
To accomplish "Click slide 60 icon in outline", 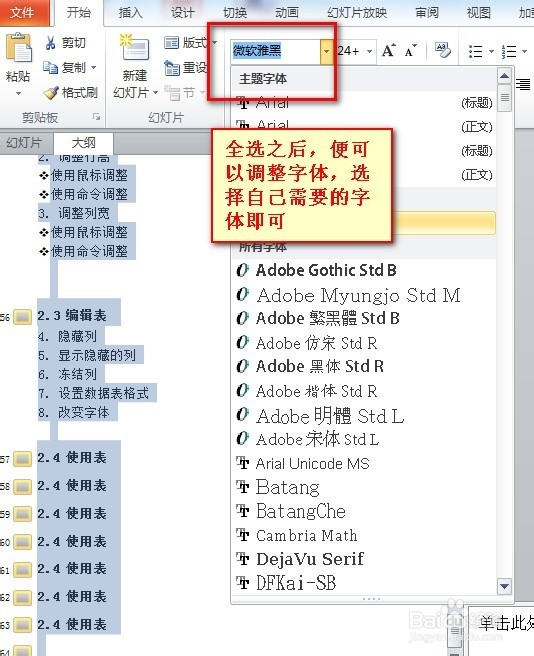I will pyautogui.click(x=23, y=542).
